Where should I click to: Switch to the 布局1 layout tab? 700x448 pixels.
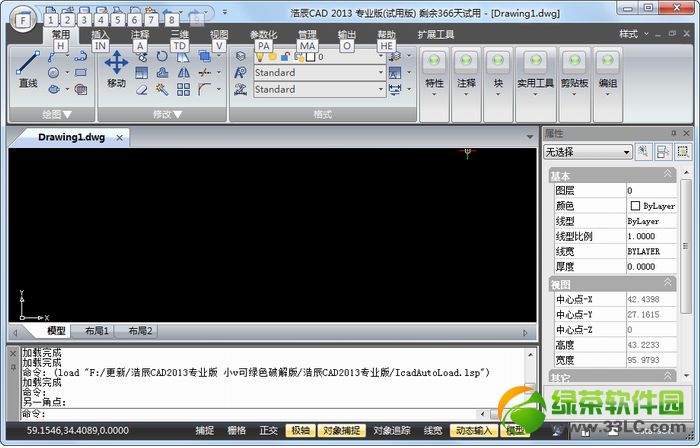tap(96, 331)
